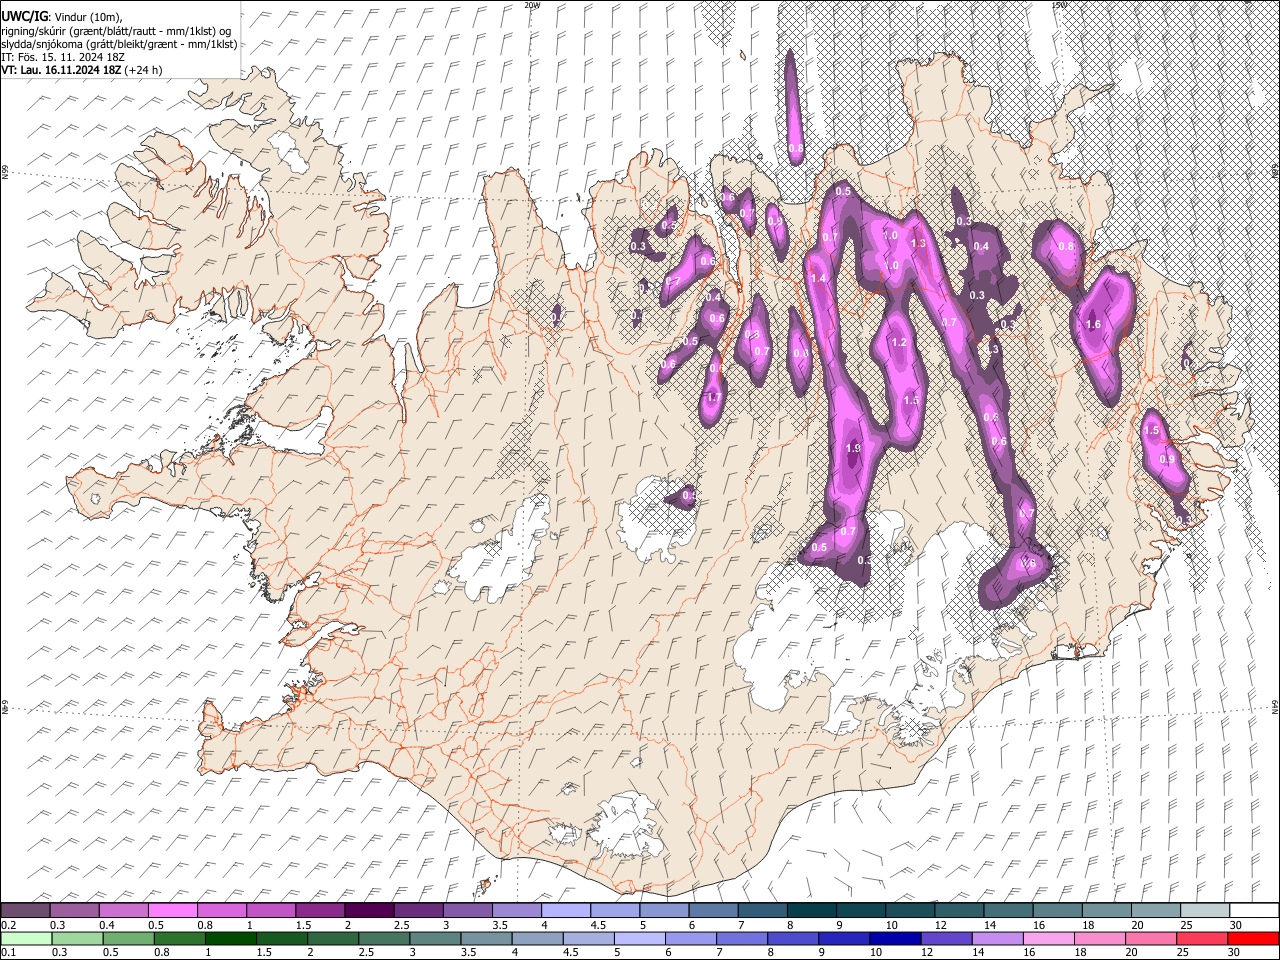
Task: Click the 'slydda/snjókoma' legend description line
Action: (119, 44)
